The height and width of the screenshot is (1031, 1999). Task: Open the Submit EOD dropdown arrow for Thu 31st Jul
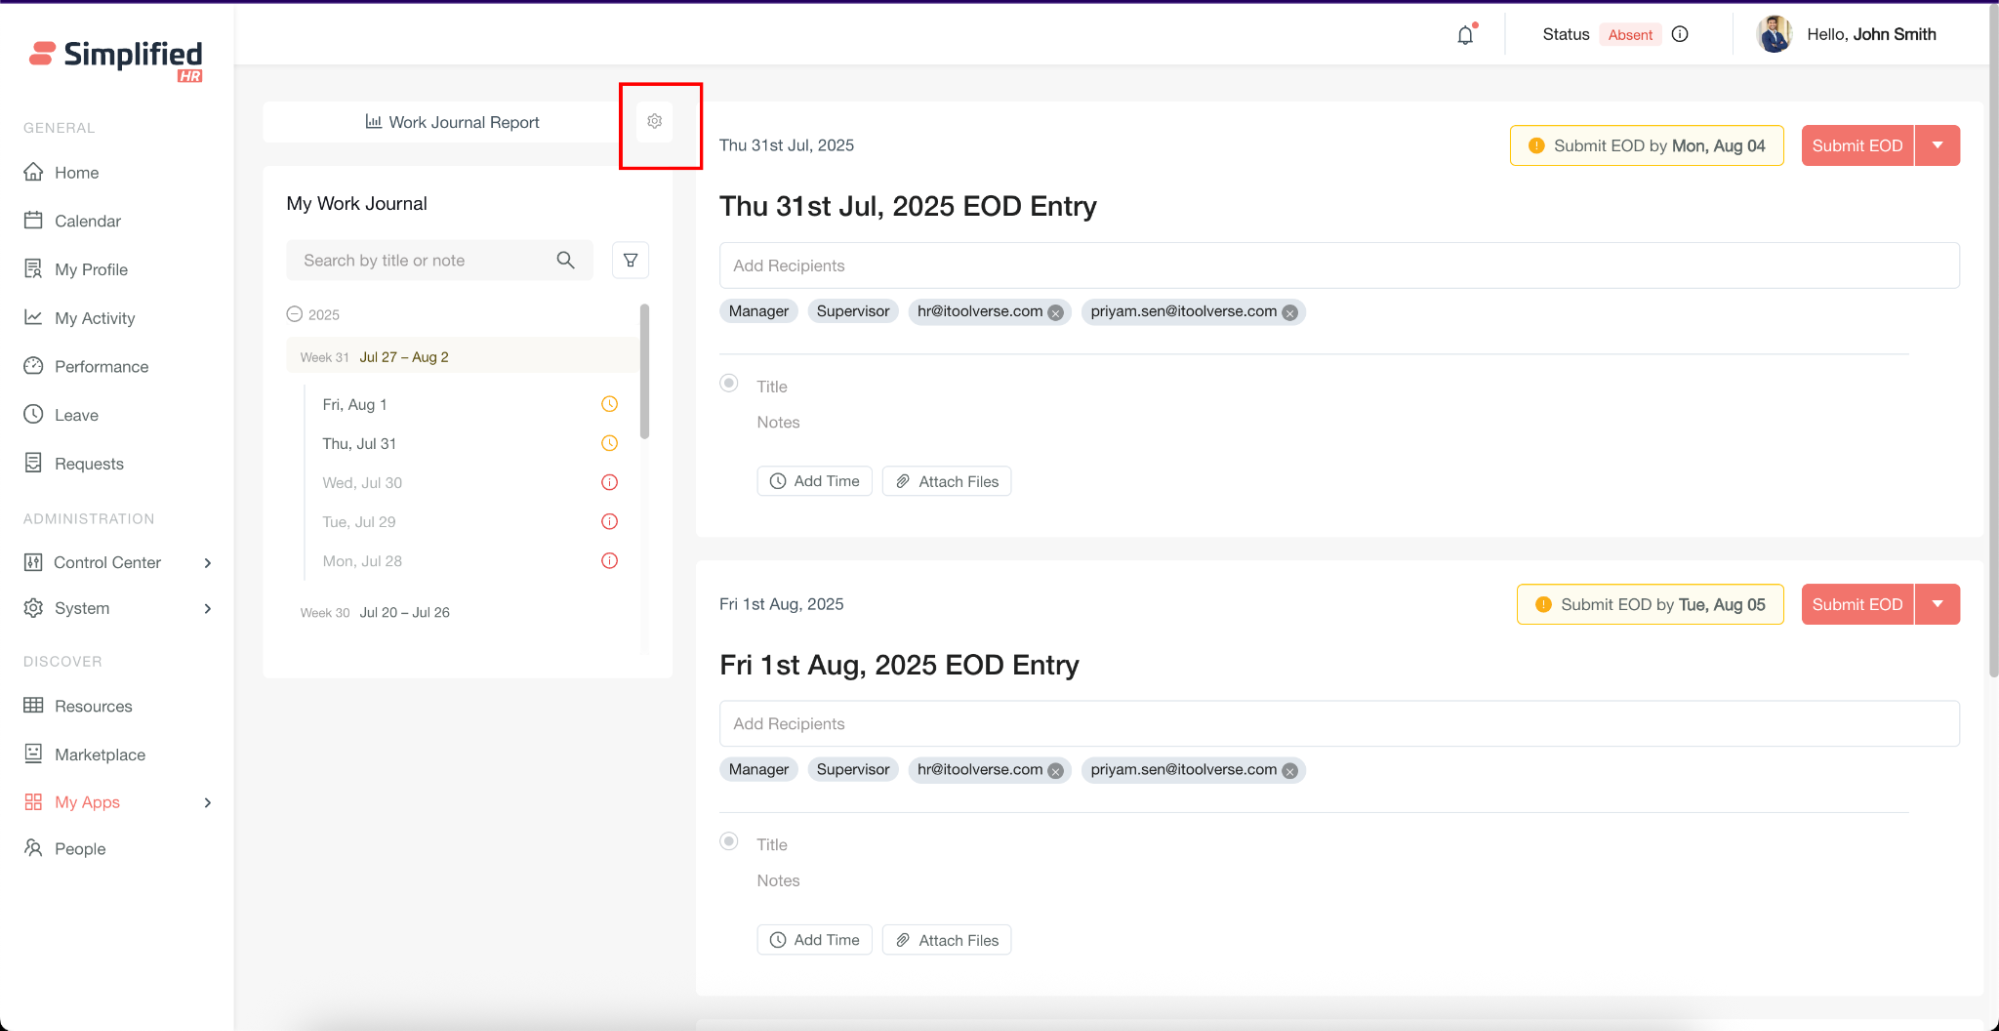(1937, 145)
